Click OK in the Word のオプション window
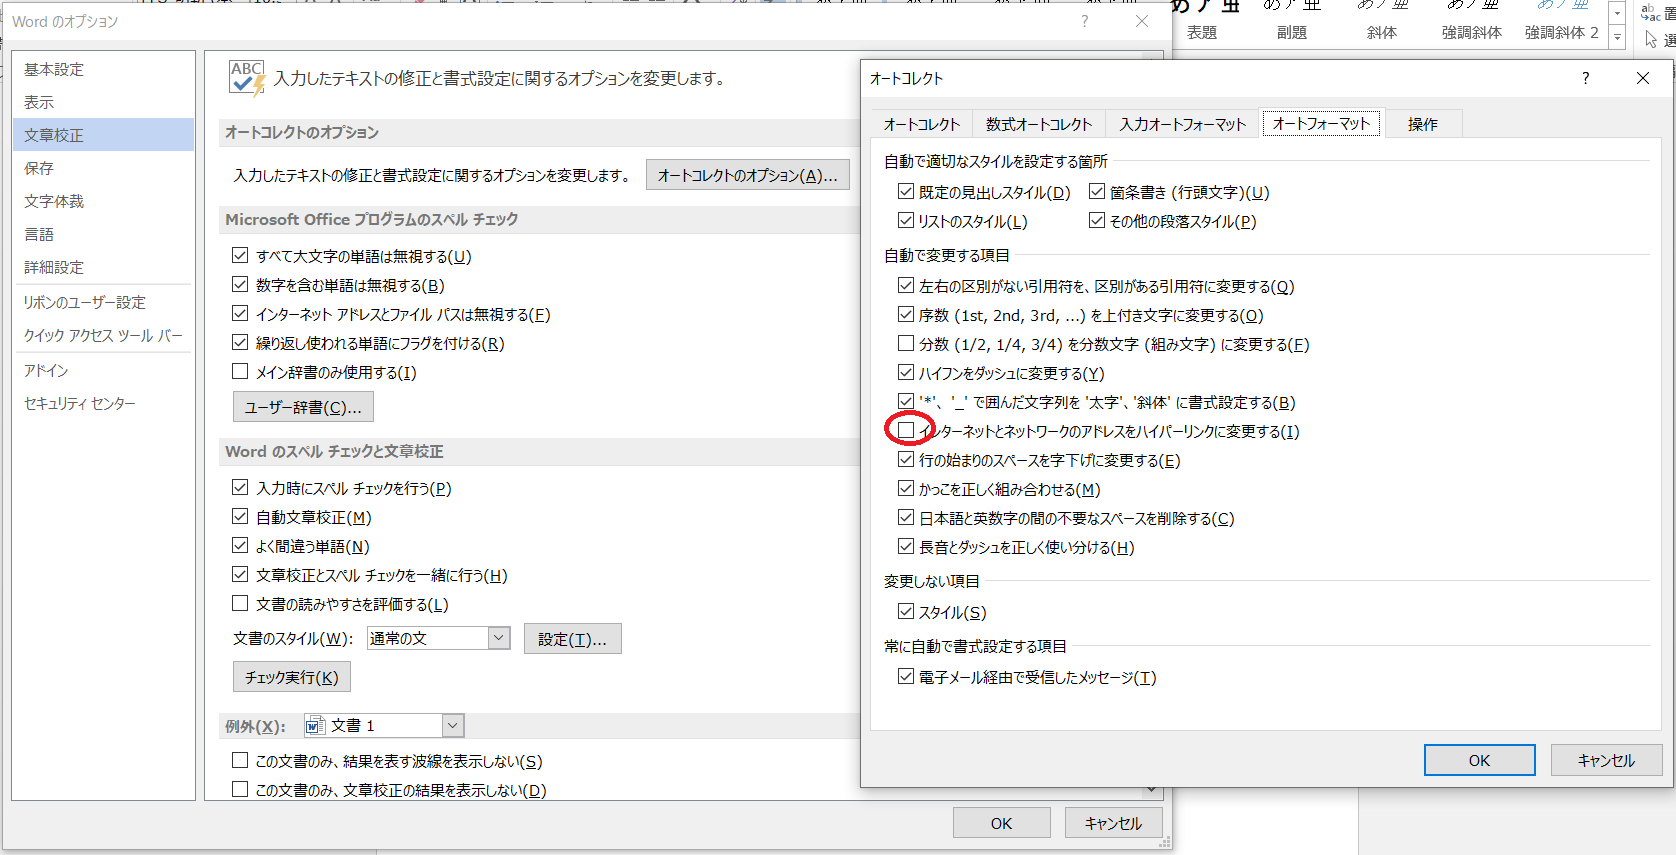The height and width of the screenshot is (855, 1676). (1001, 823)
